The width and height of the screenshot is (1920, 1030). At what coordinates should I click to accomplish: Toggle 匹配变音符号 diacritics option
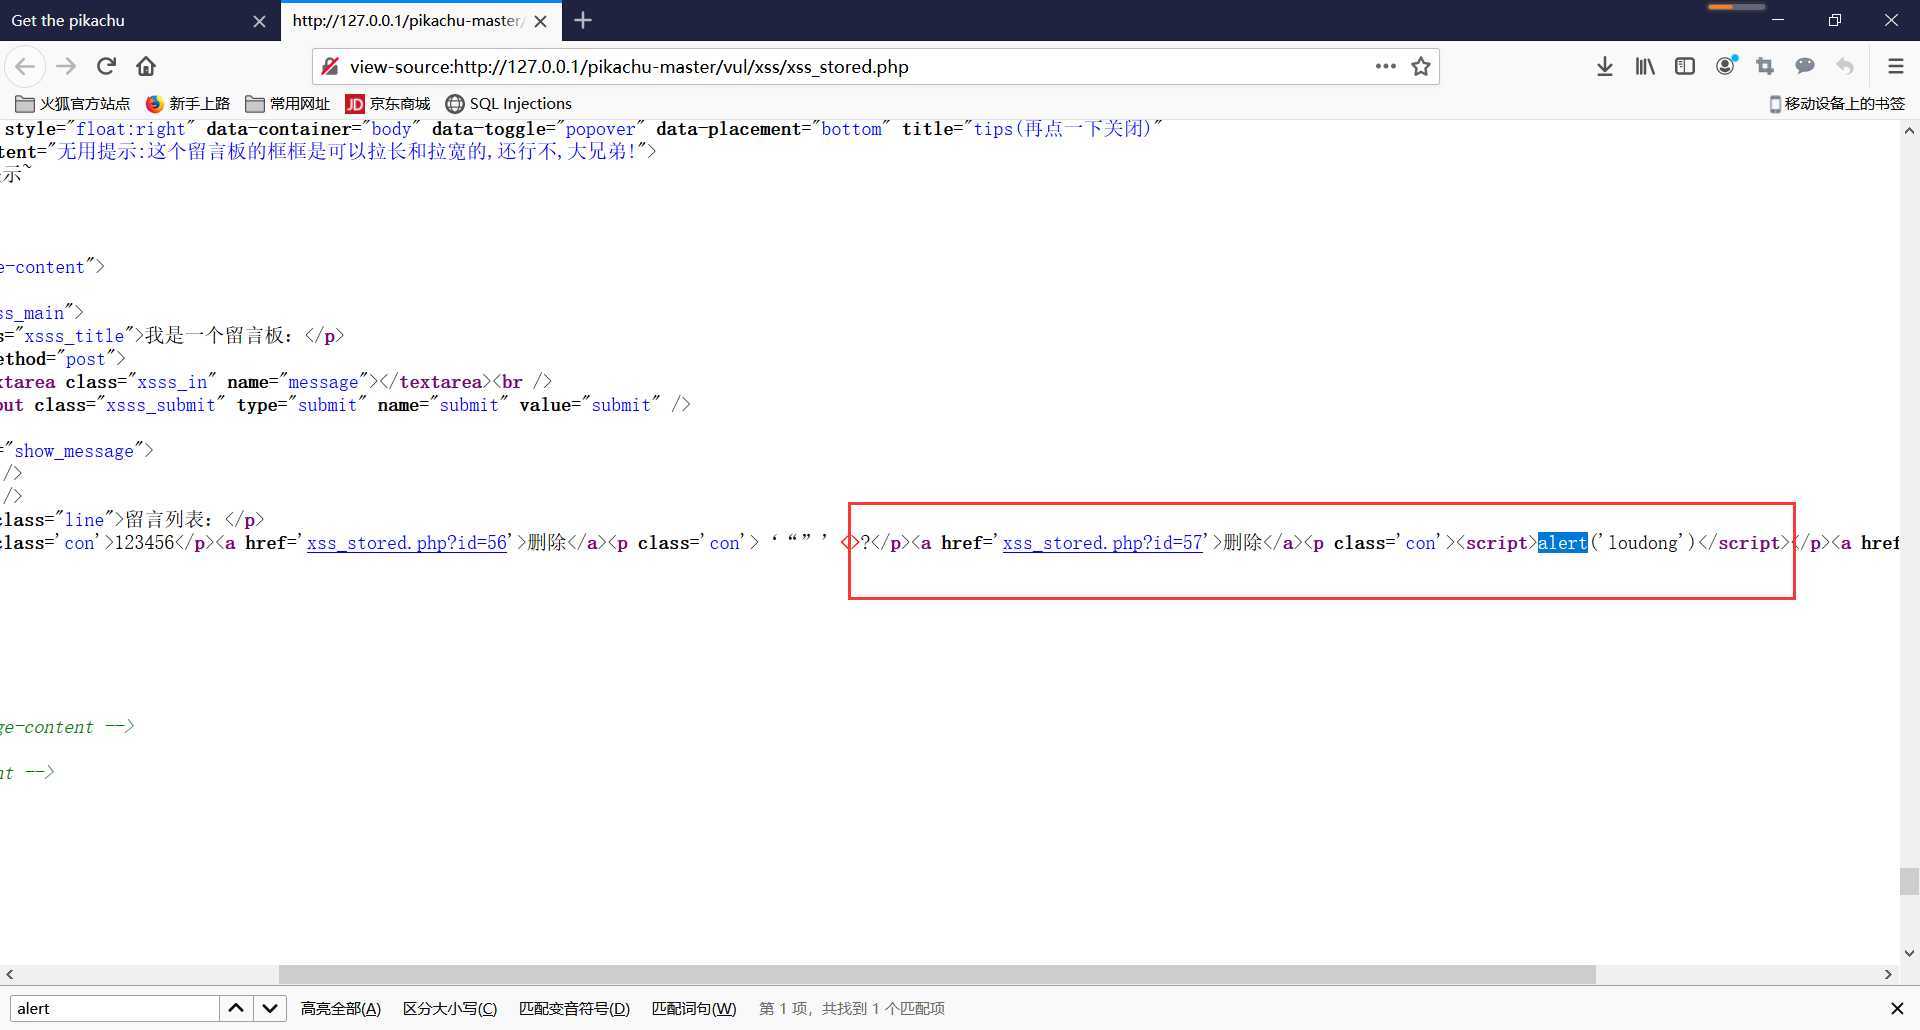click(575, 1008)
